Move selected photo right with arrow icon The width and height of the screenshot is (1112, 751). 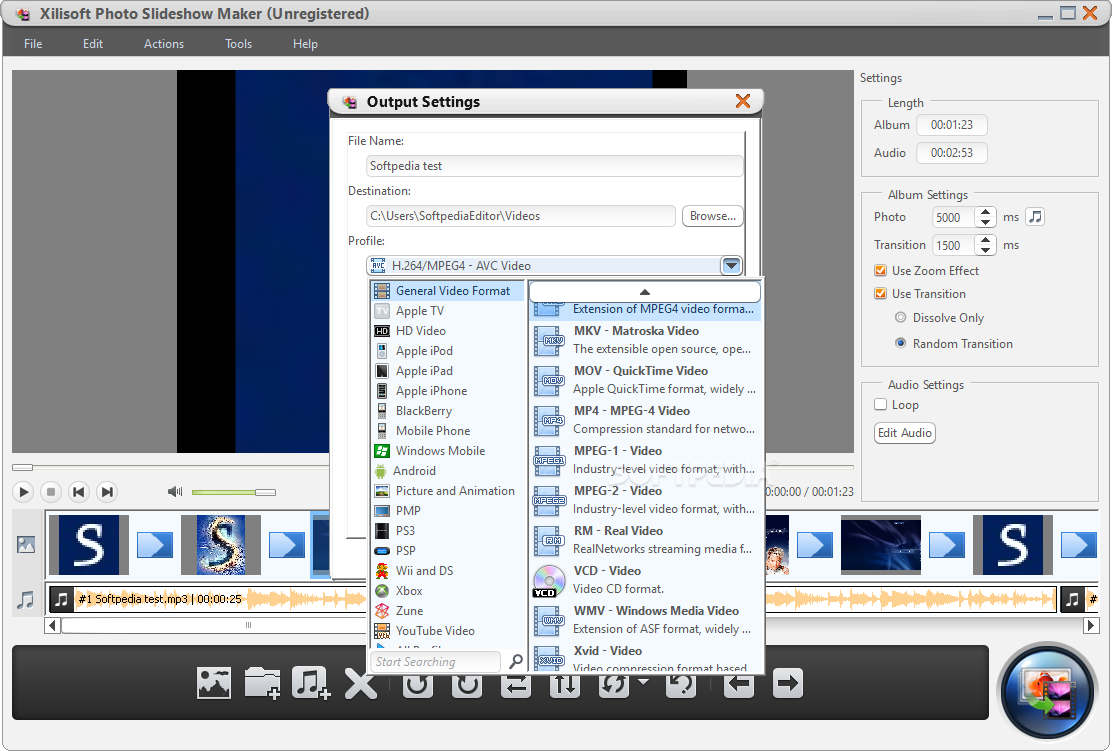[787, 684]
